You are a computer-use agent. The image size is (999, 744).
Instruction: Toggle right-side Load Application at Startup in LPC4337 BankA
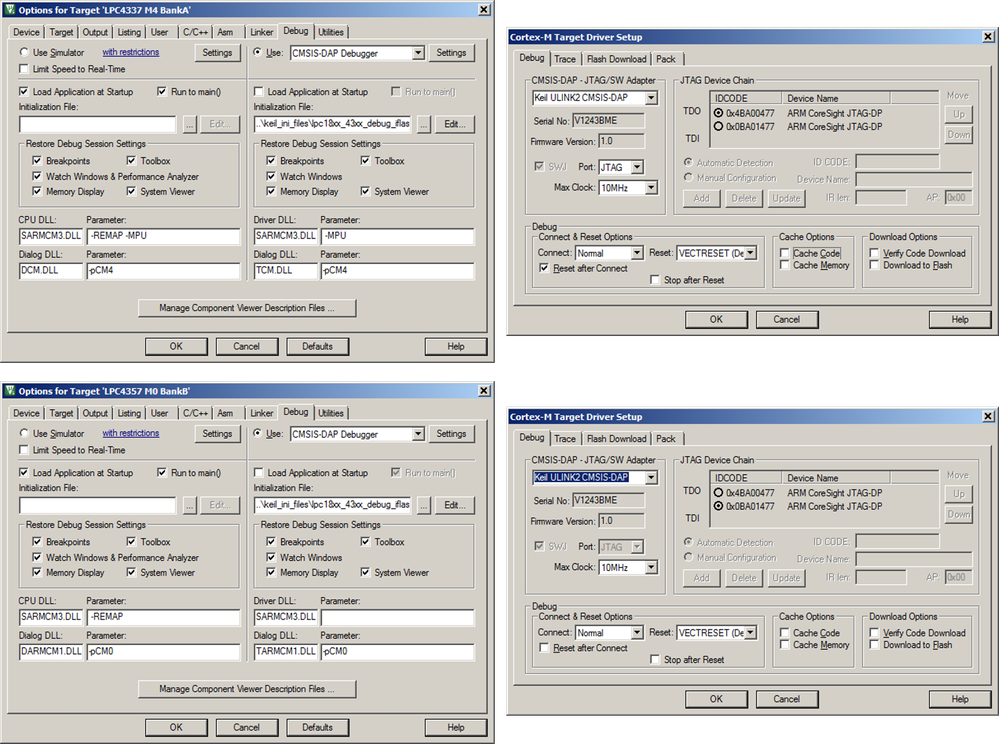[x=259, y=92]
